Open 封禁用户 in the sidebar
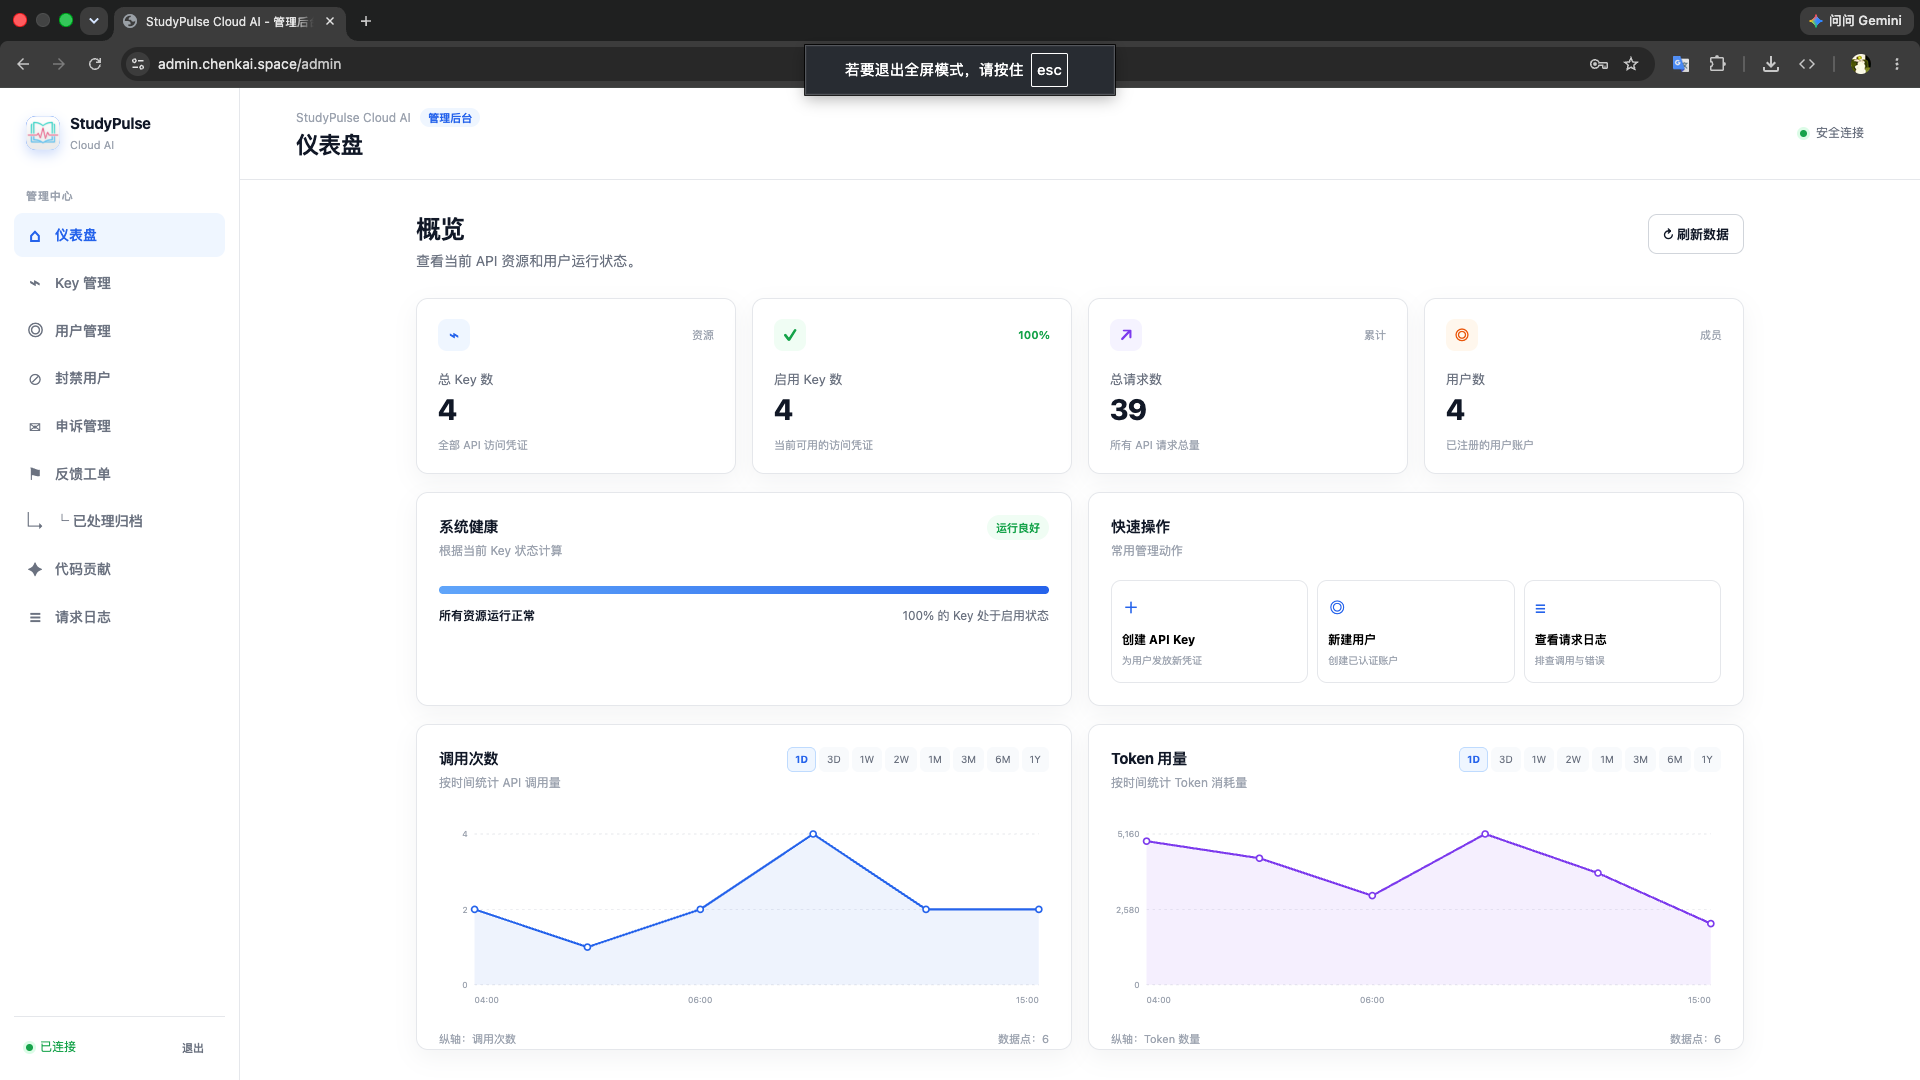 119,378
